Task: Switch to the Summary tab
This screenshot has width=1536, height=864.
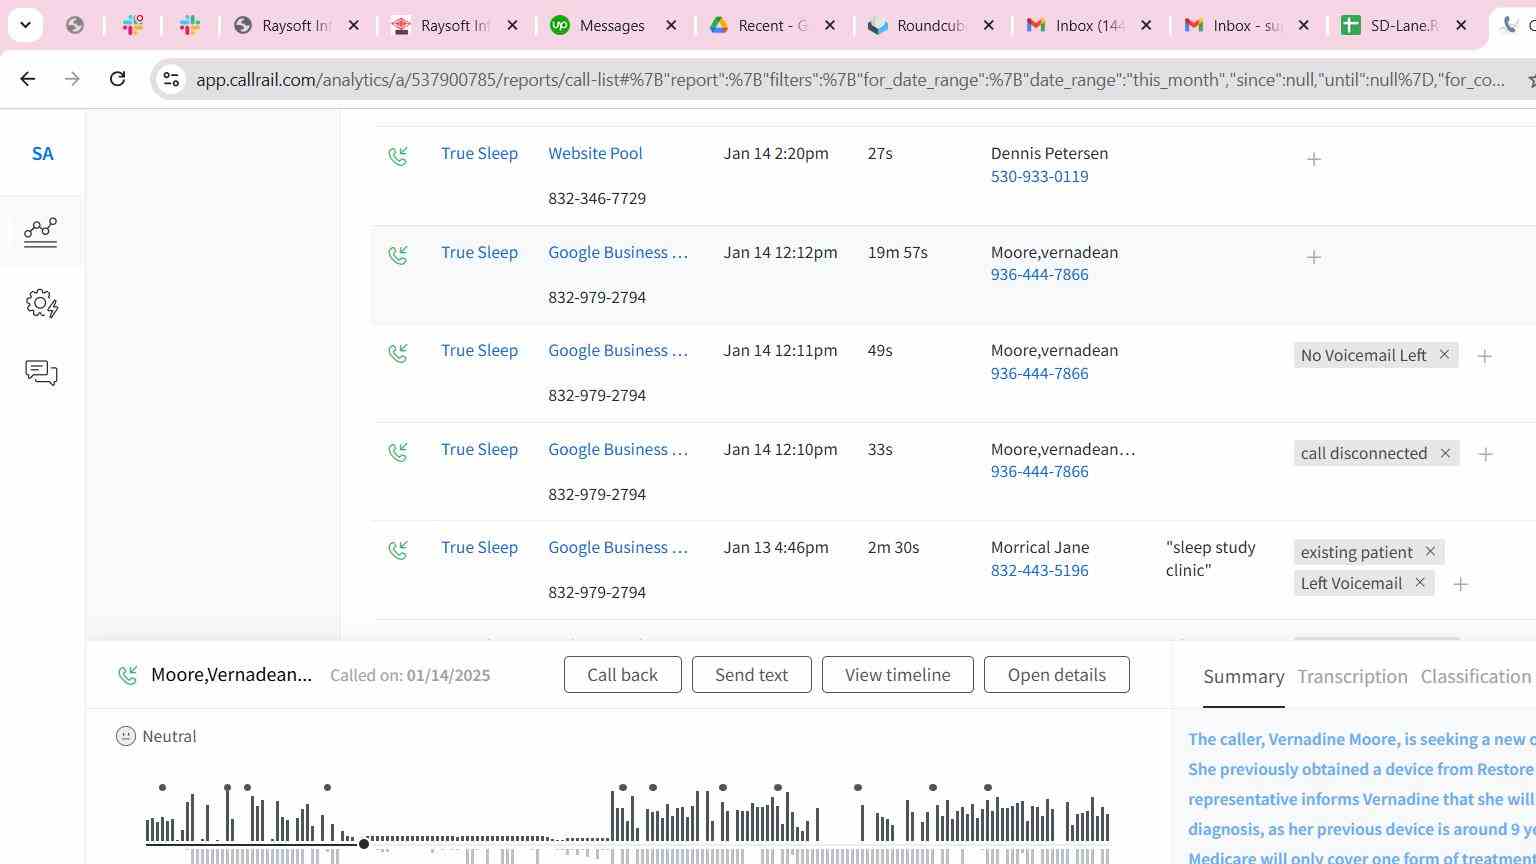Action: [x=1243, y=677]
